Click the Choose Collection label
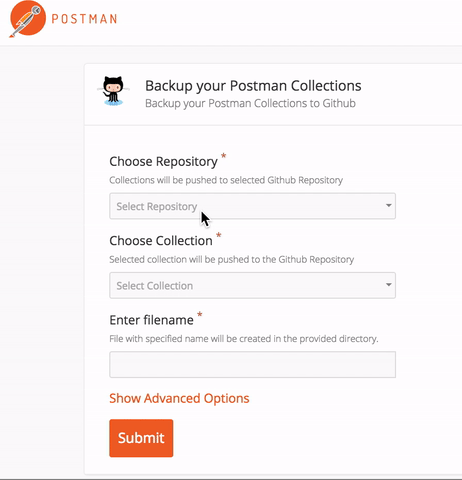This screenshot has height=480, width=462. coord(161,241)
